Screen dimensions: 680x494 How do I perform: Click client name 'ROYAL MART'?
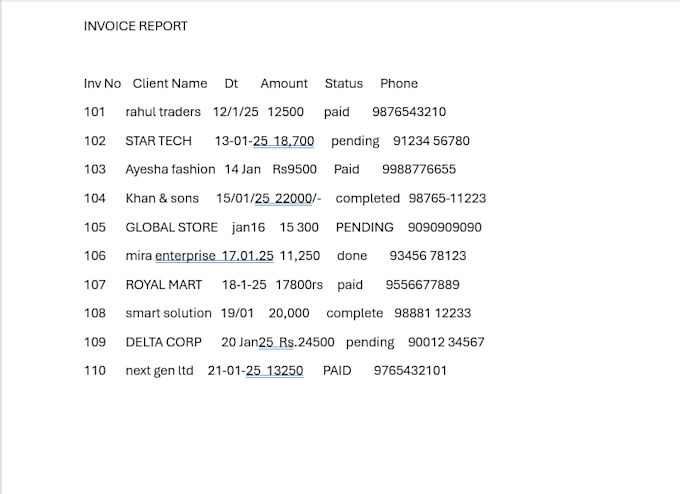click(164, 285)
